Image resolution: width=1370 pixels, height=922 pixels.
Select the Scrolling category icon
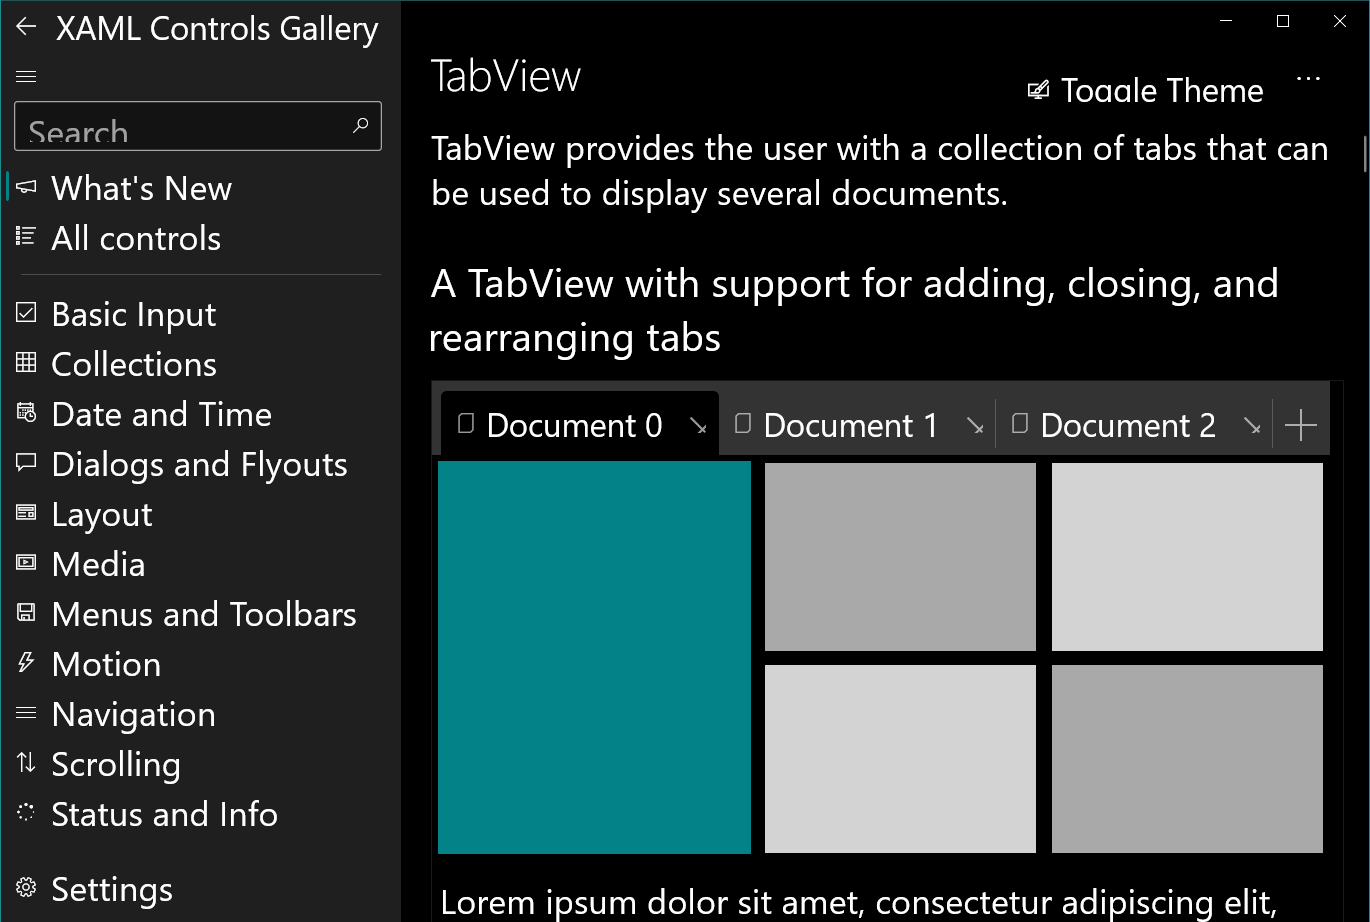[25, 763]
